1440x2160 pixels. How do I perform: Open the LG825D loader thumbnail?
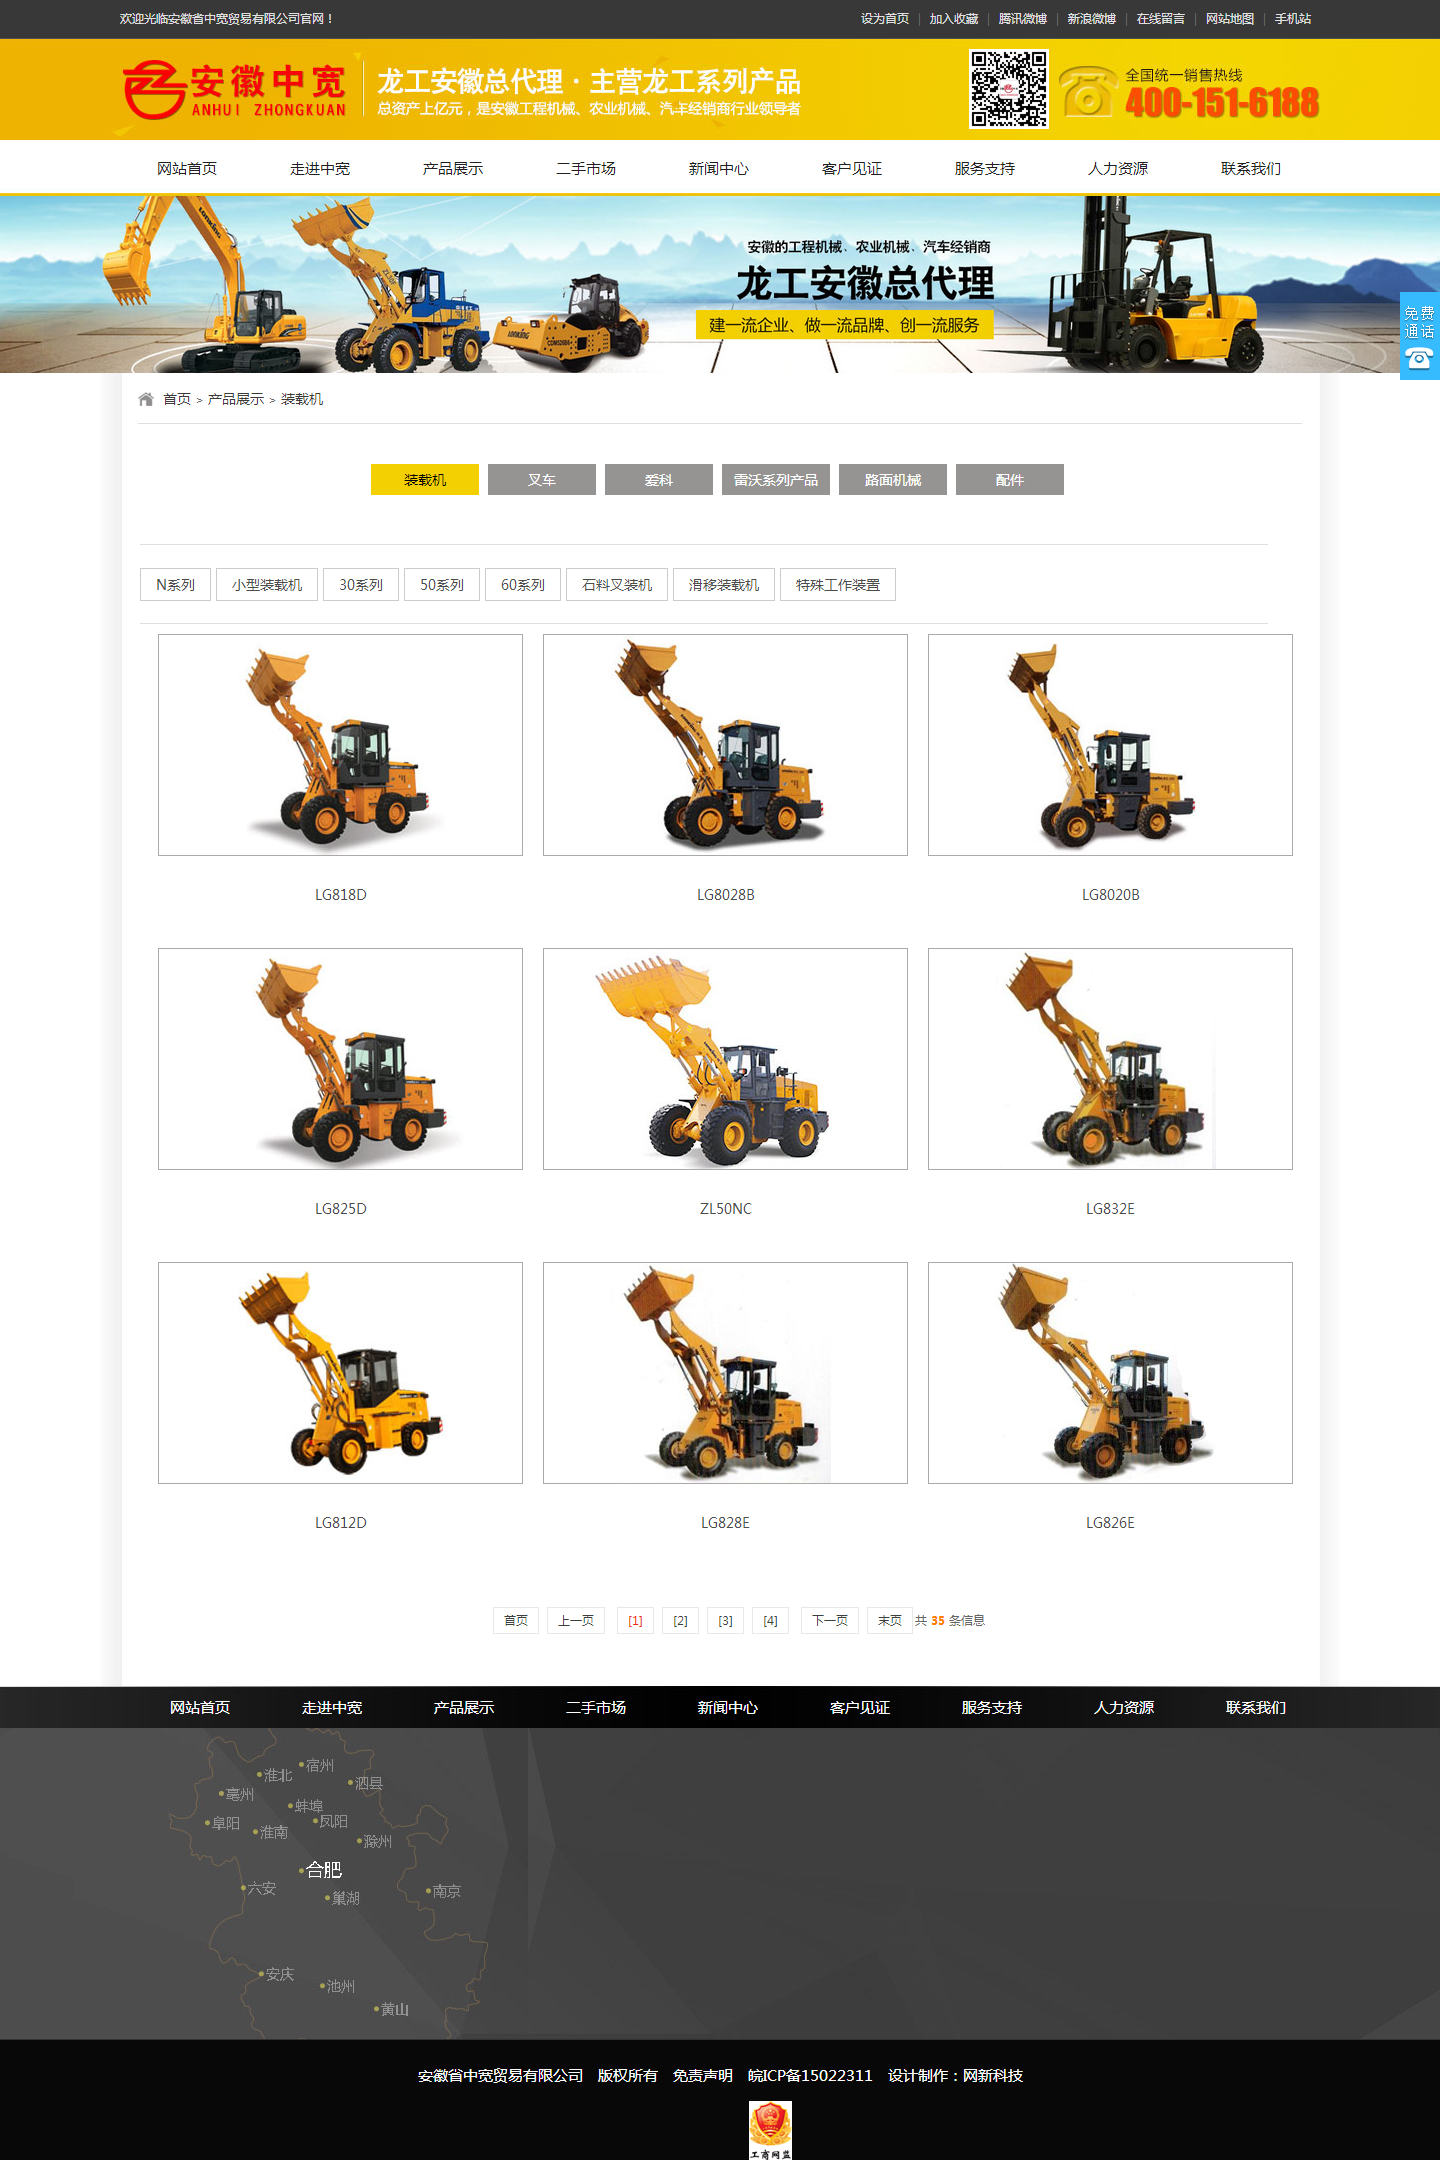pyautogui.click(x=340, y=1059)
